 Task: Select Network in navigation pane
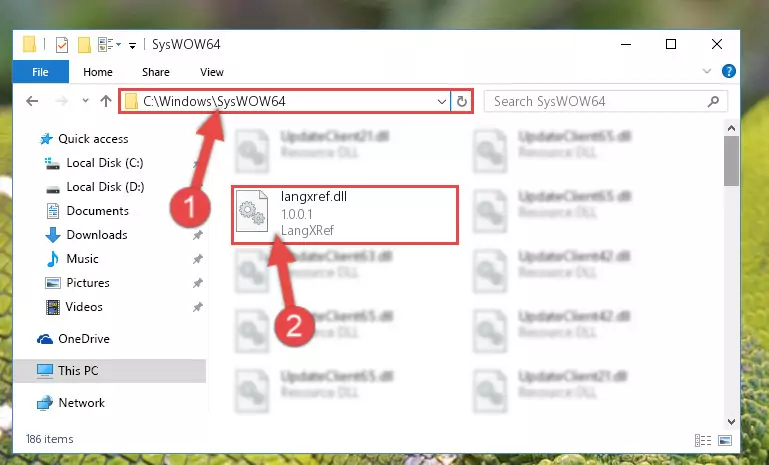pos(81,403)
